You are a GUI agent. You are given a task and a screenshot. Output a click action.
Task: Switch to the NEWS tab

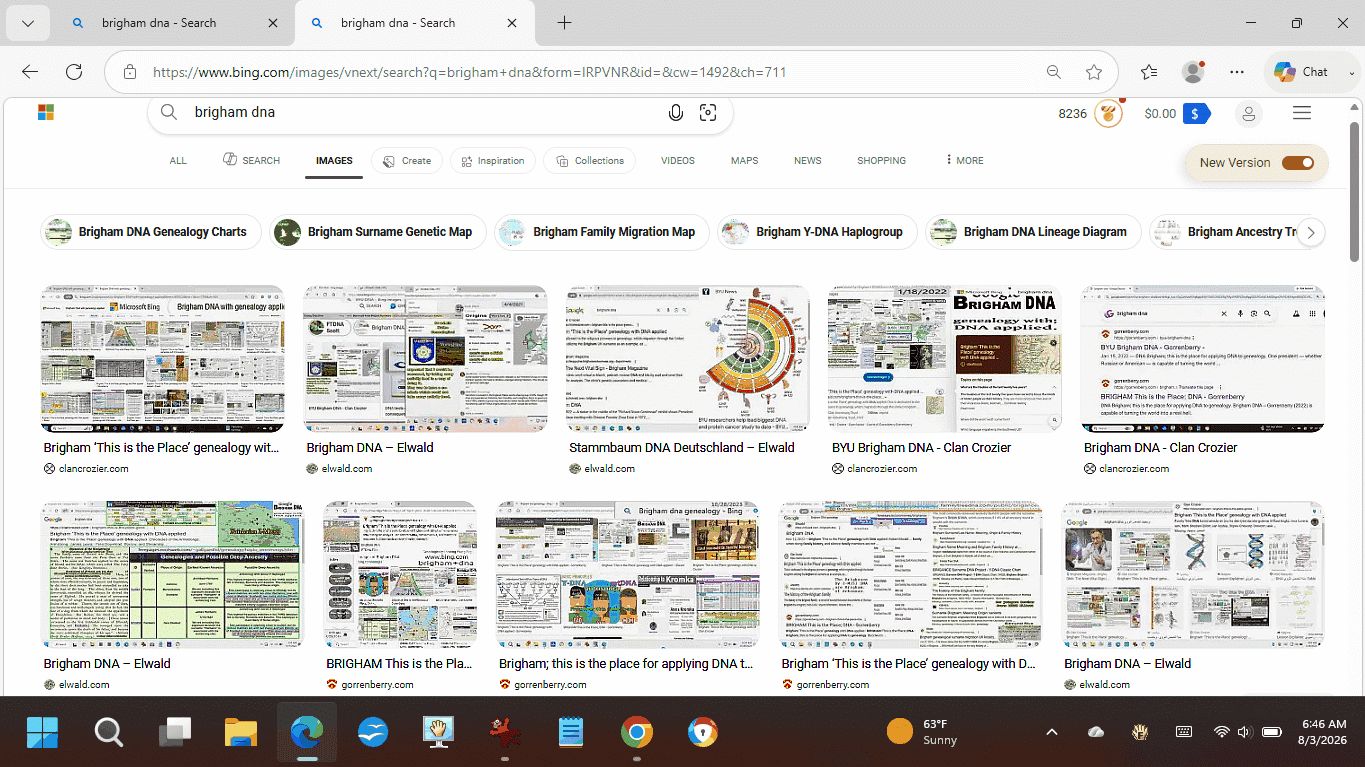[x=808, y=160]
